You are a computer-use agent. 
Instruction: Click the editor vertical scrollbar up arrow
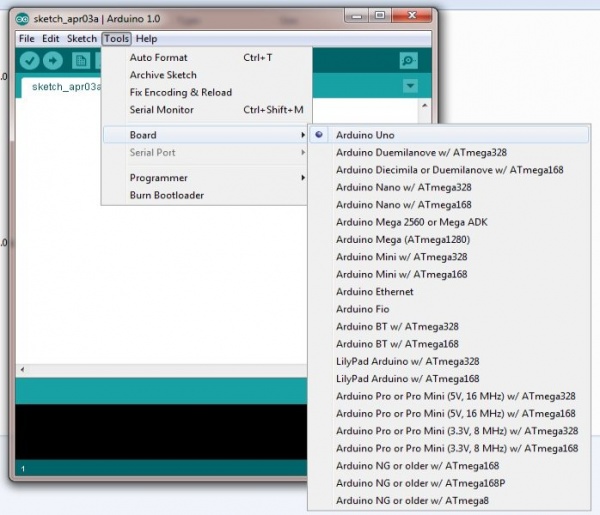[x=424, y=106]
